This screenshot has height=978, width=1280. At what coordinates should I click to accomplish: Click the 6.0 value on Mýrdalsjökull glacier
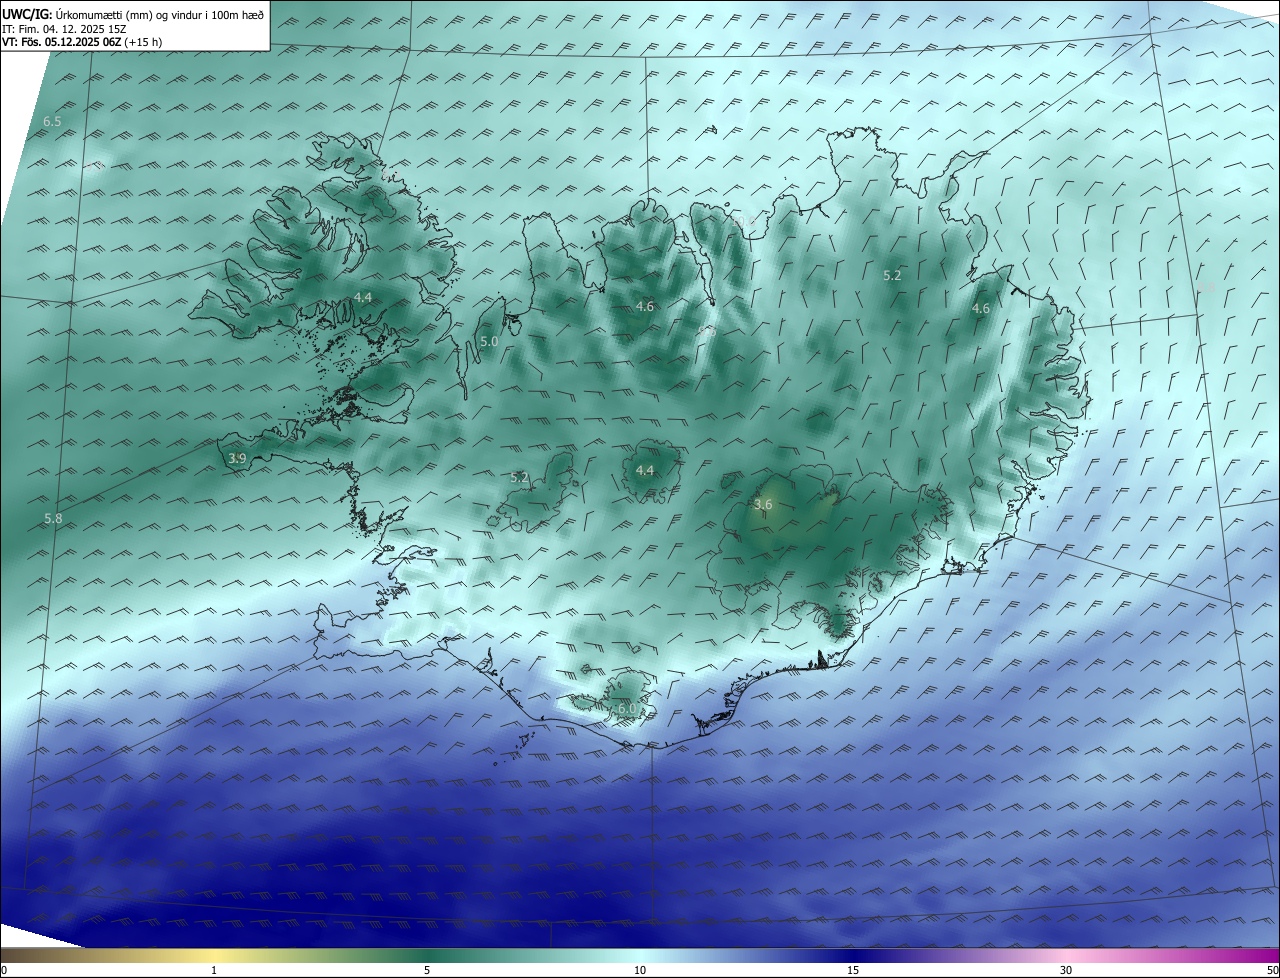[627, 708]
